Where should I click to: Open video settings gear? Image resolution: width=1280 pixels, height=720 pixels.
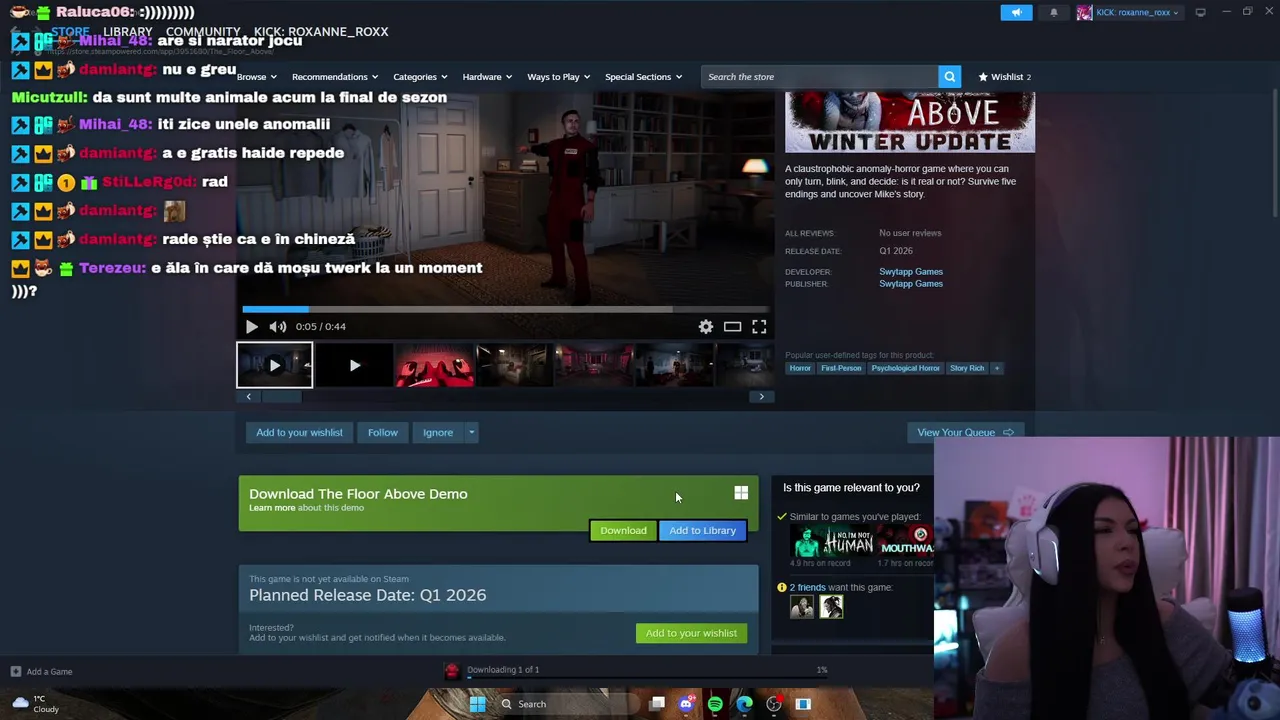(x=706, y=326)
